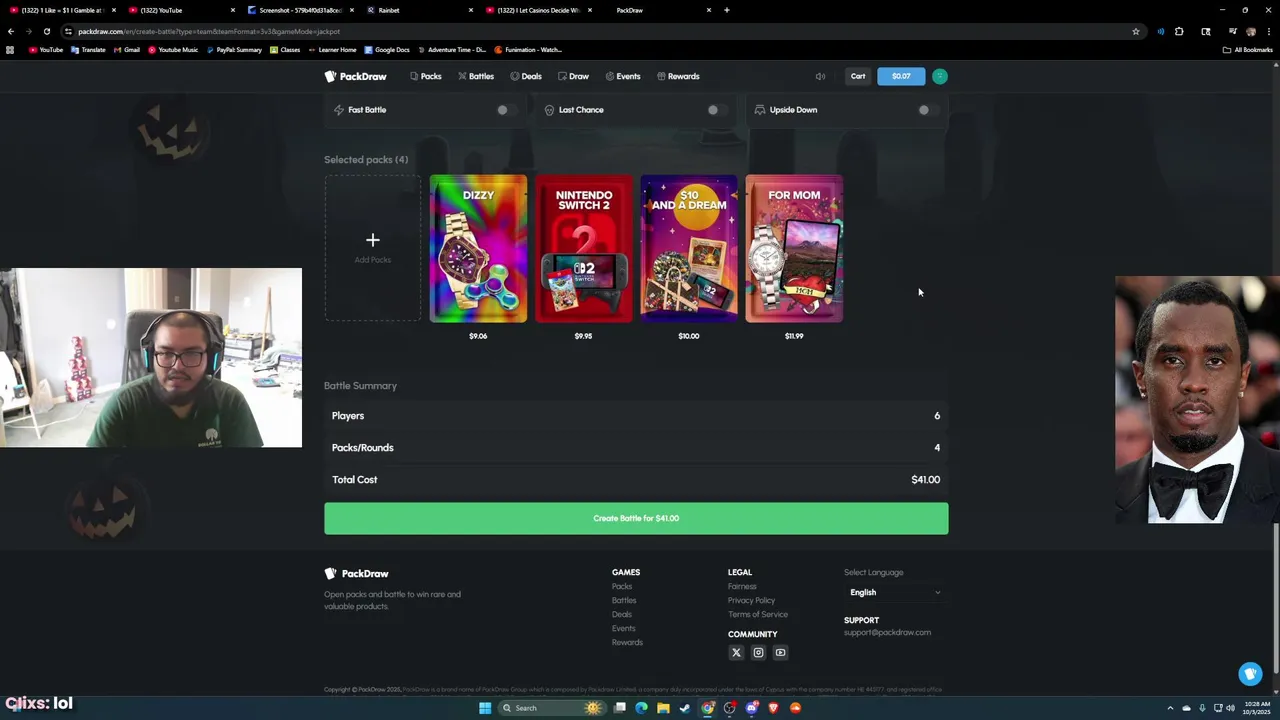Open the Funimation bookmark
Viewport: 1280px width, 720px height.
click(528, 49)
